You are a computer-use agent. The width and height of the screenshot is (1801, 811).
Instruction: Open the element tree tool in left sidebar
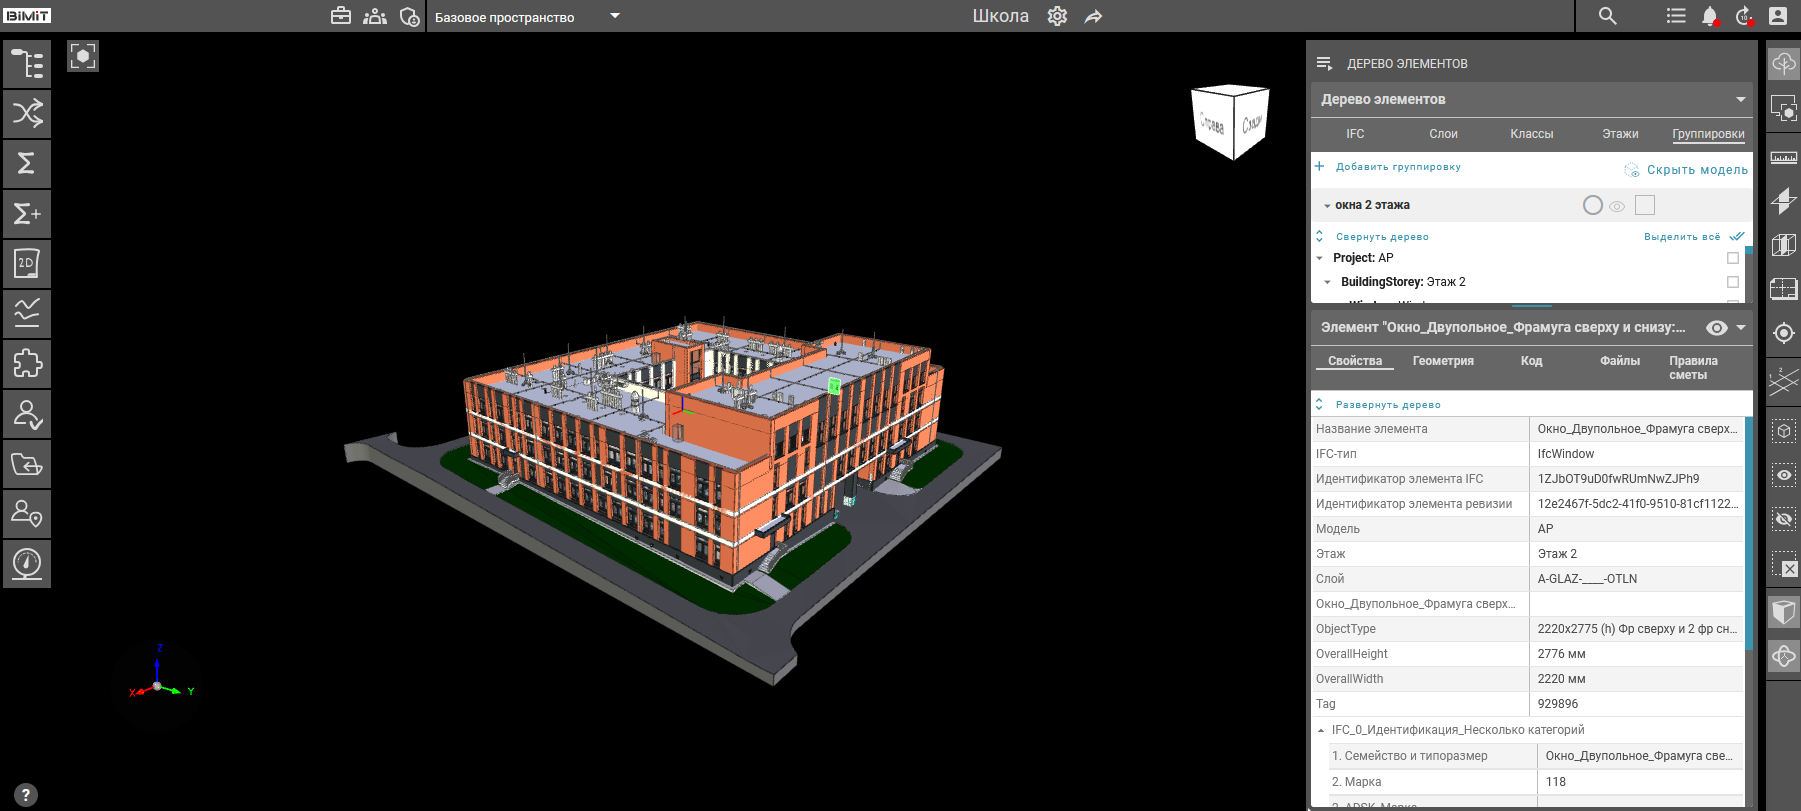pyautogui.click(x=27, y=63)
